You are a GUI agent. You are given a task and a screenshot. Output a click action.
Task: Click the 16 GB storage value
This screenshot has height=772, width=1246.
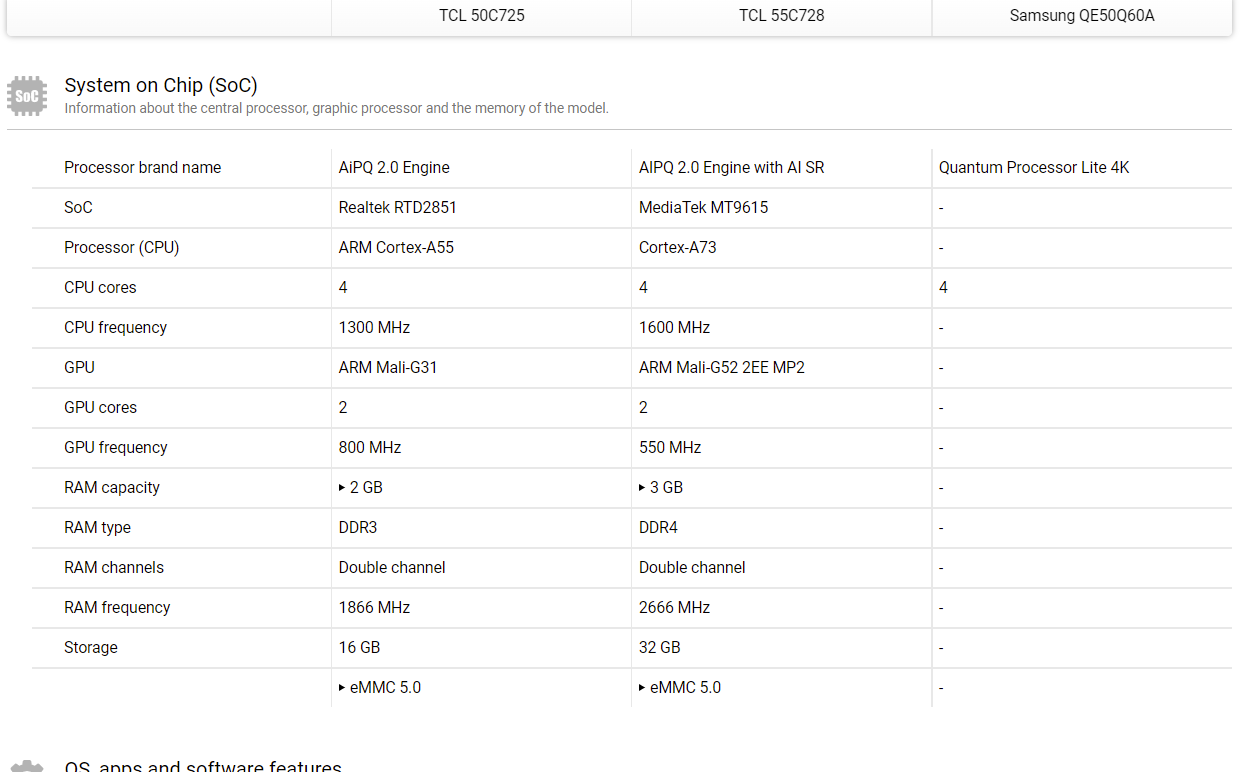pyautogui.click(x=359, y=648)
